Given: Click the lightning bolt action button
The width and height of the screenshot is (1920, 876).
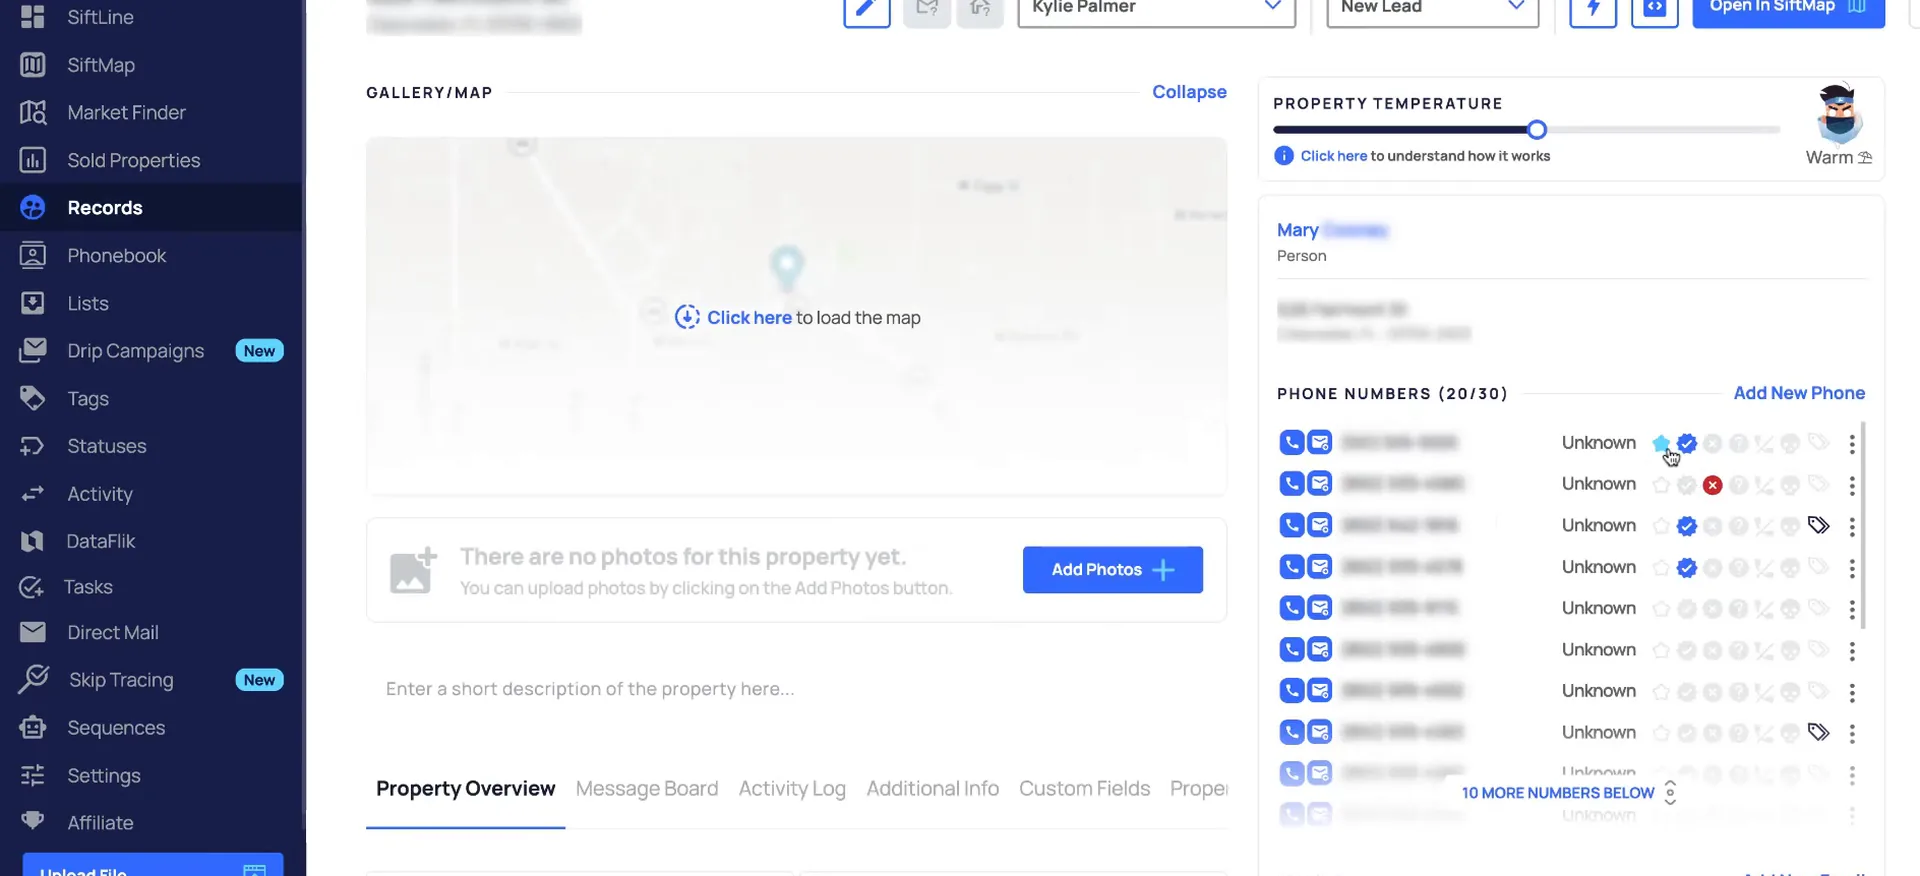Looking at the screenshot, I should click(1593, 8).
